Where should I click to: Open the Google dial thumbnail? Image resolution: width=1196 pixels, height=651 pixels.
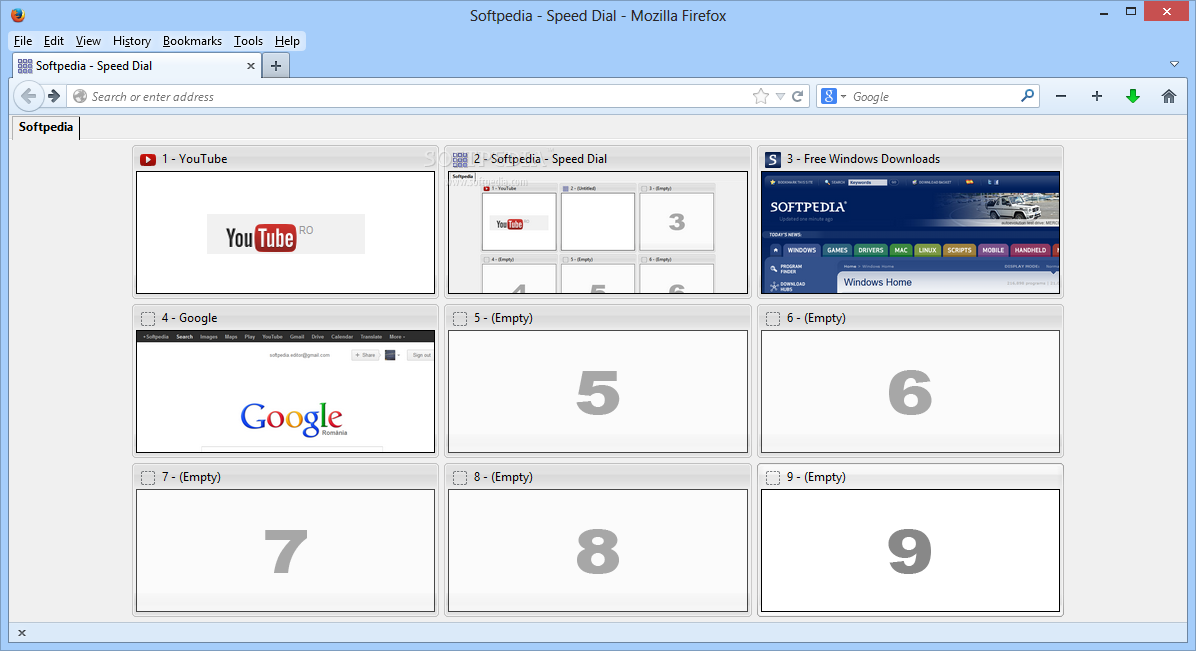click(x=285, y=392)
